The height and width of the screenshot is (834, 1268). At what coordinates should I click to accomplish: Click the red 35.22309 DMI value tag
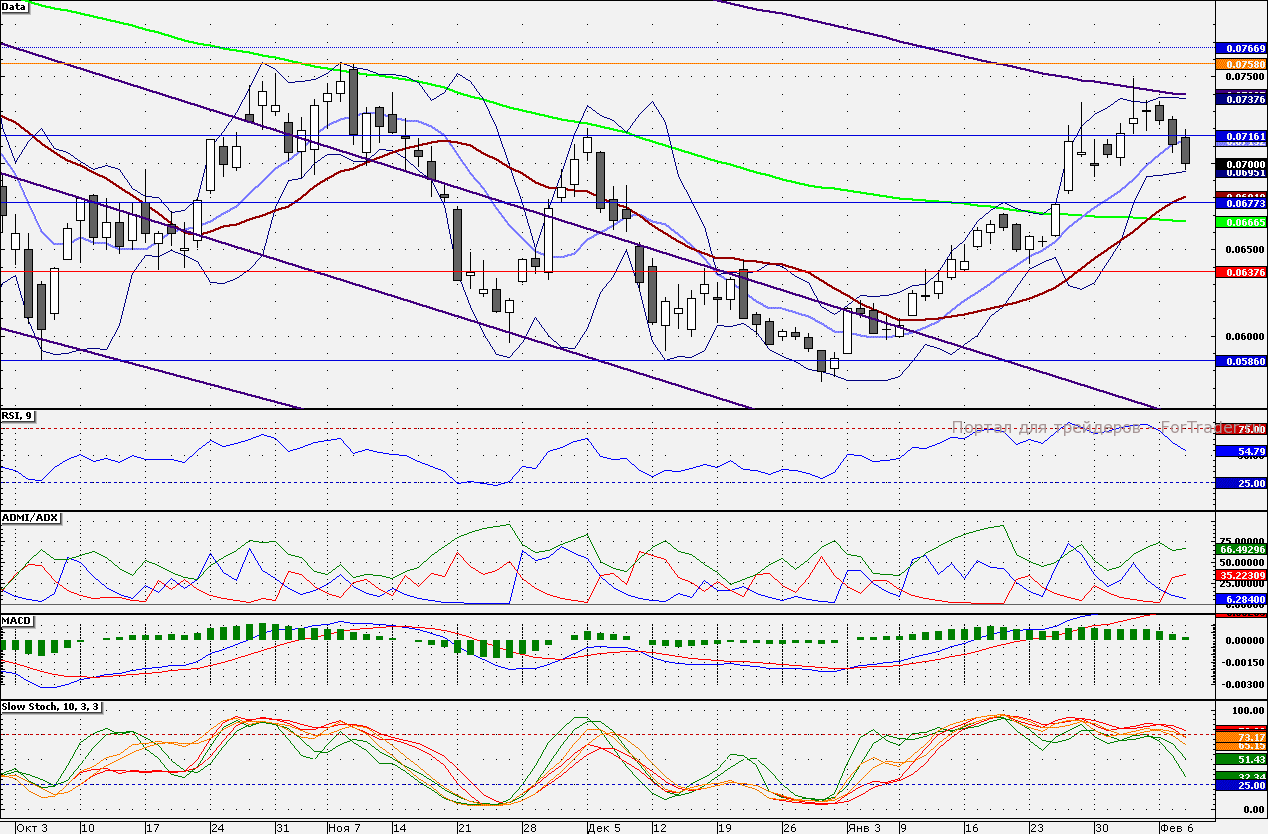click(x=1240, y=576)
